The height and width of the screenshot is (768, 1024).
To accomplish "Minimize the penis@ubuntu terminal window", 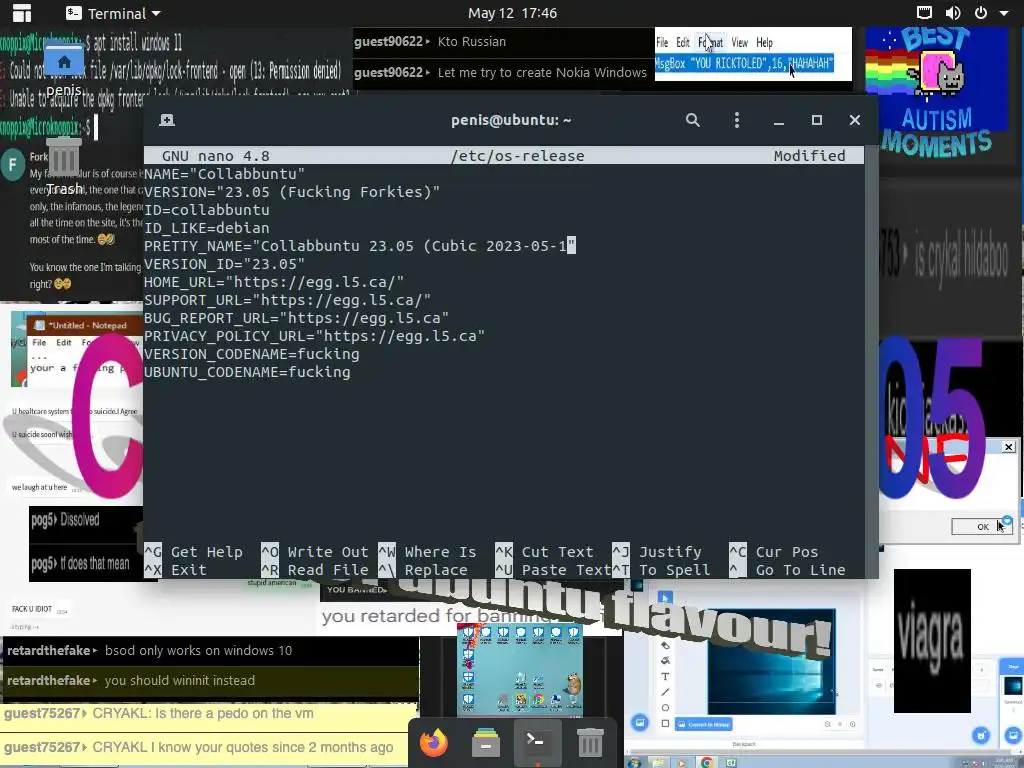I will click(778, 121).
